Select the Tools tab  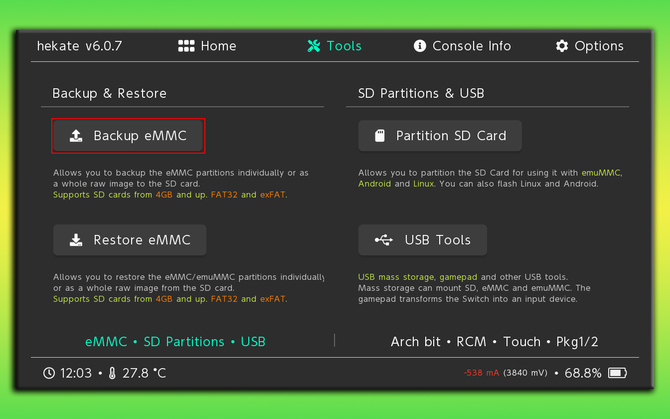(x=334, y=46)
